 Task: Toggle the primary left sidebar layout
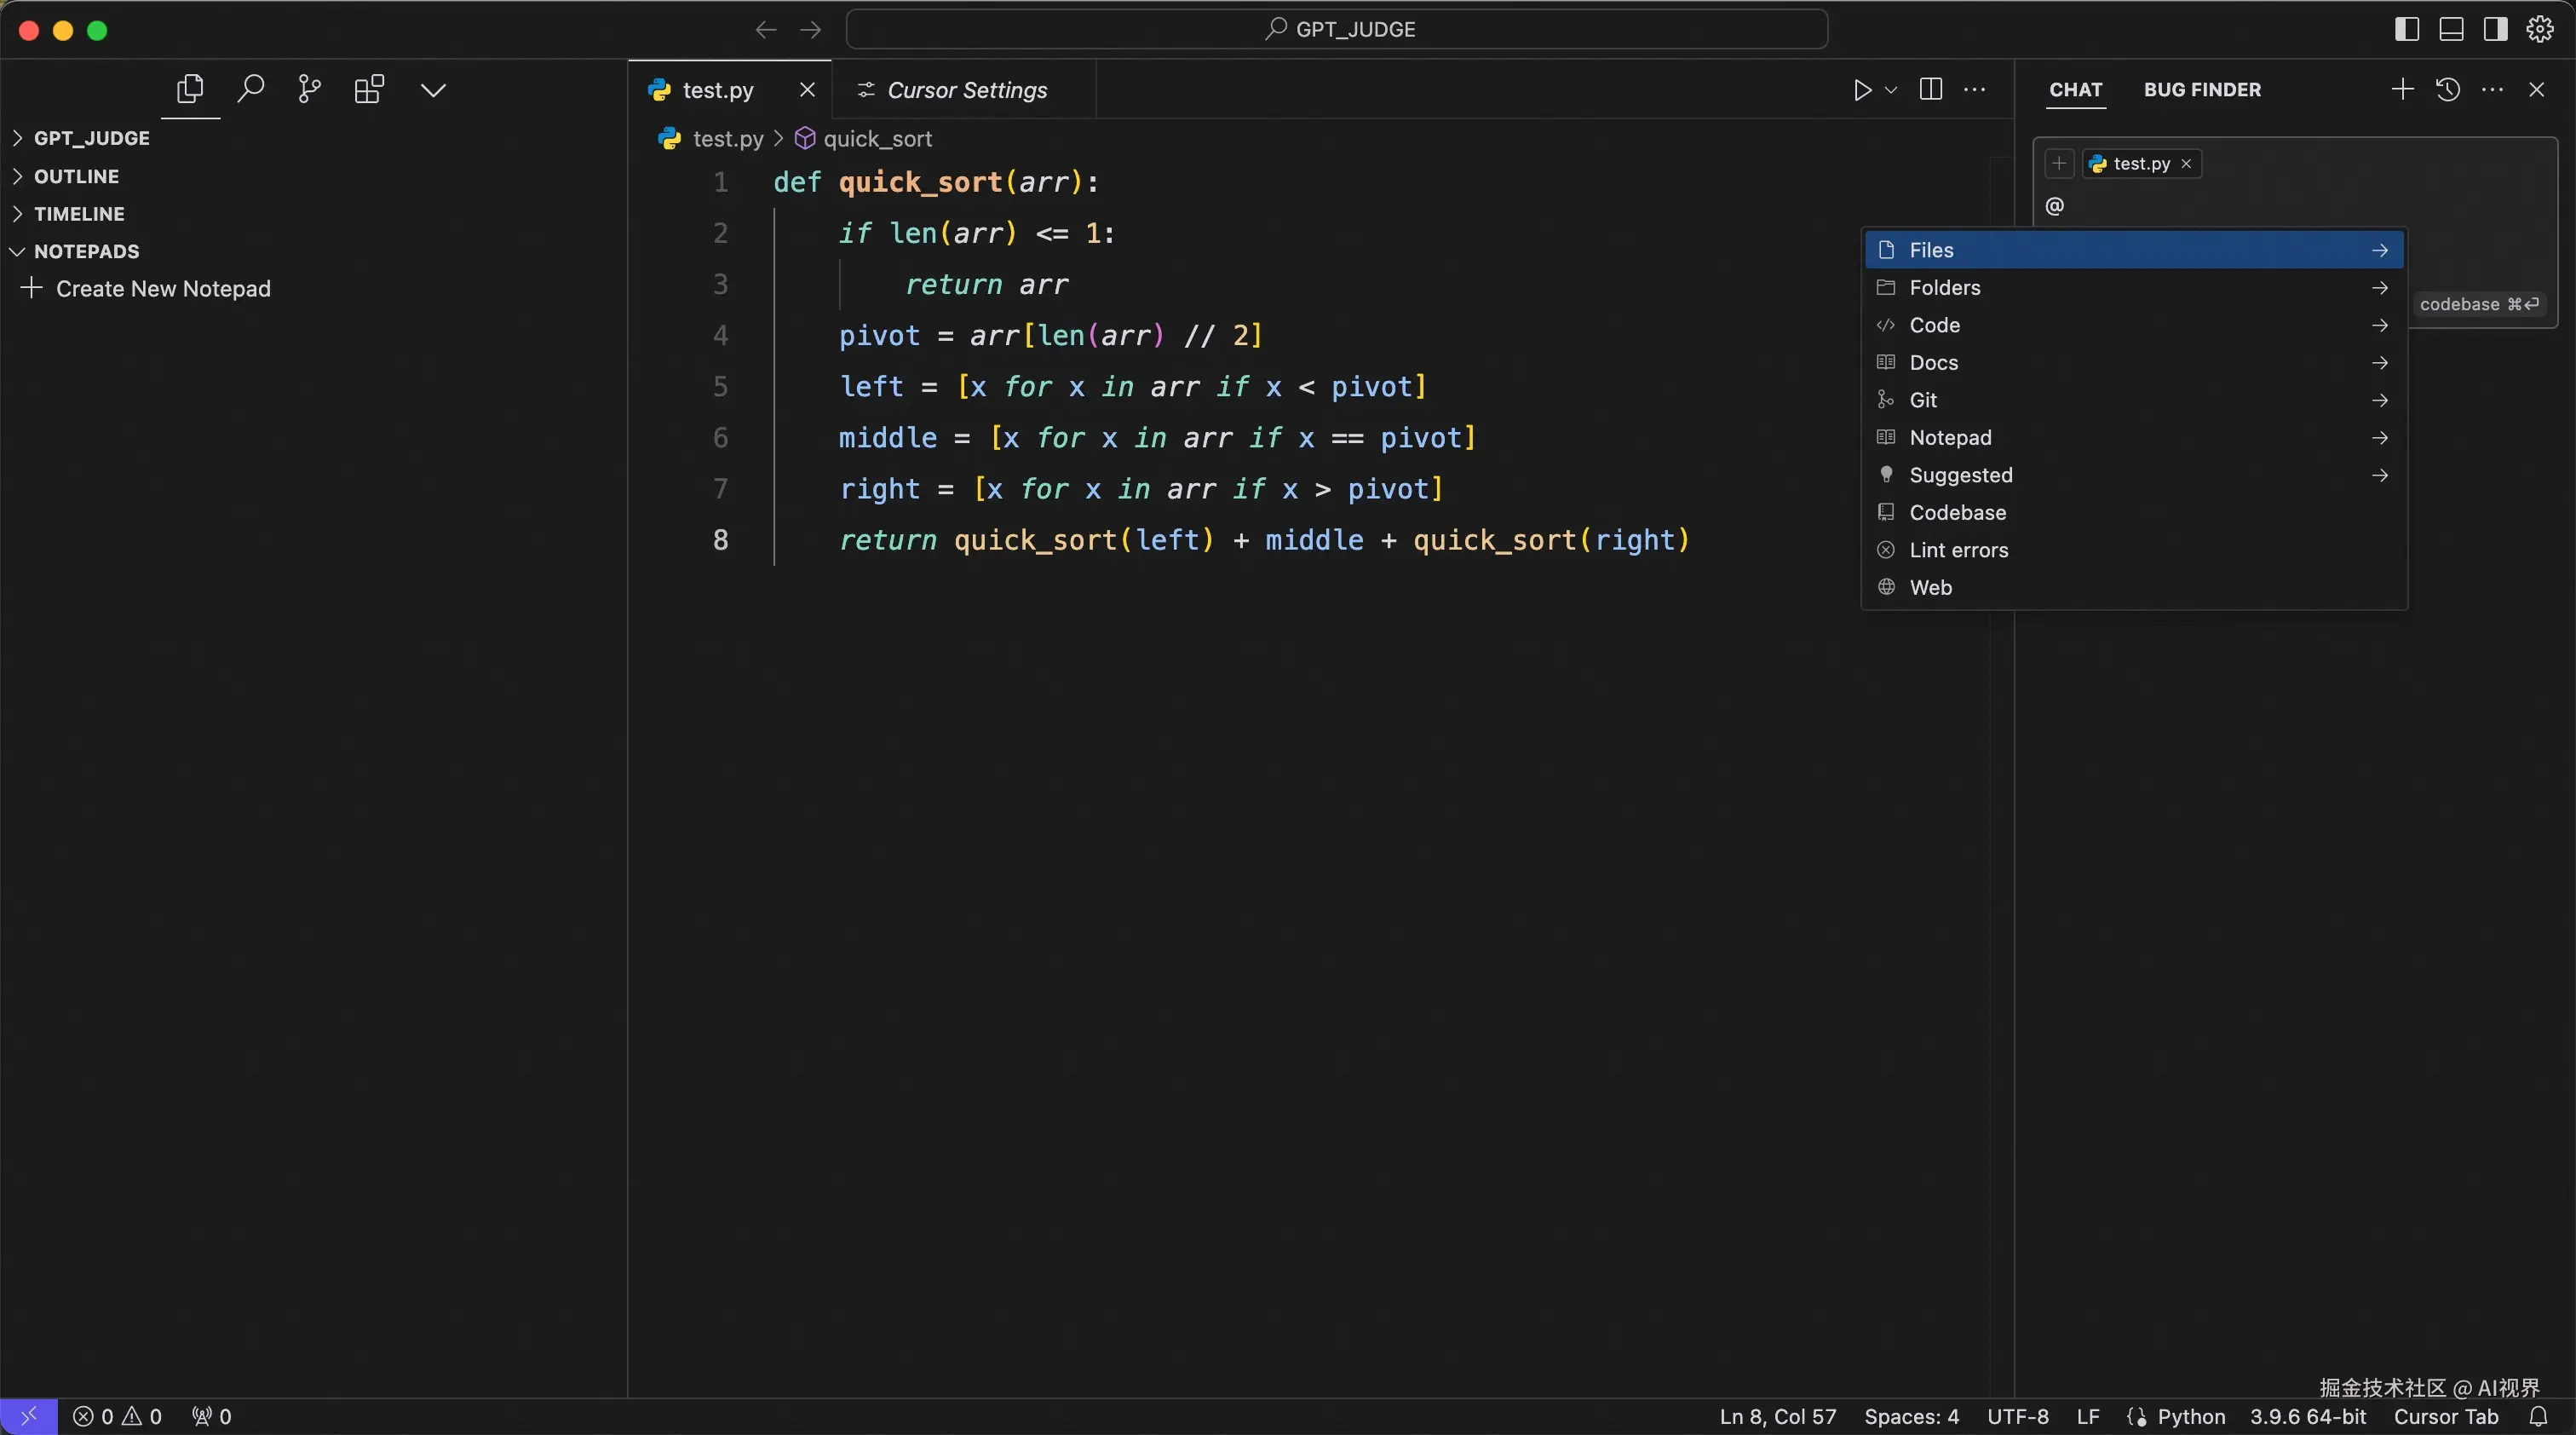point(2407,29)
